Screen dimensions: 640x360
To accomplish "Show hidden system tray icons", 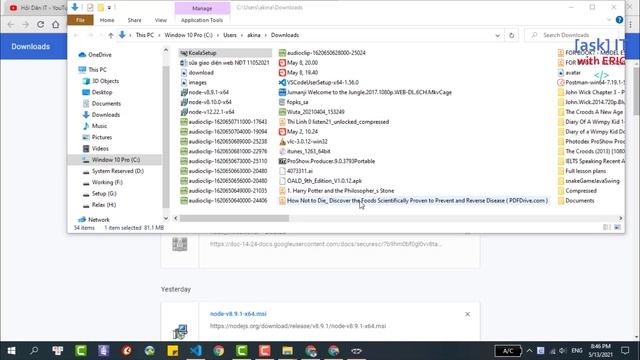I will [529, 351].
